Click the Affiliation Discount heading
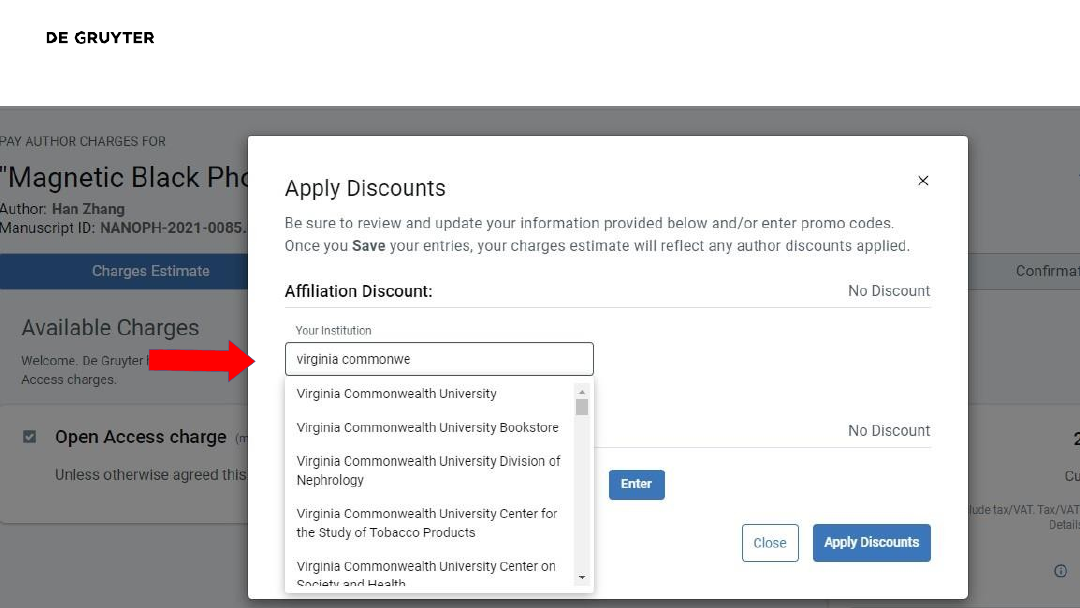Viewport: 1080px width, 608px height. [x=358, y=291]
